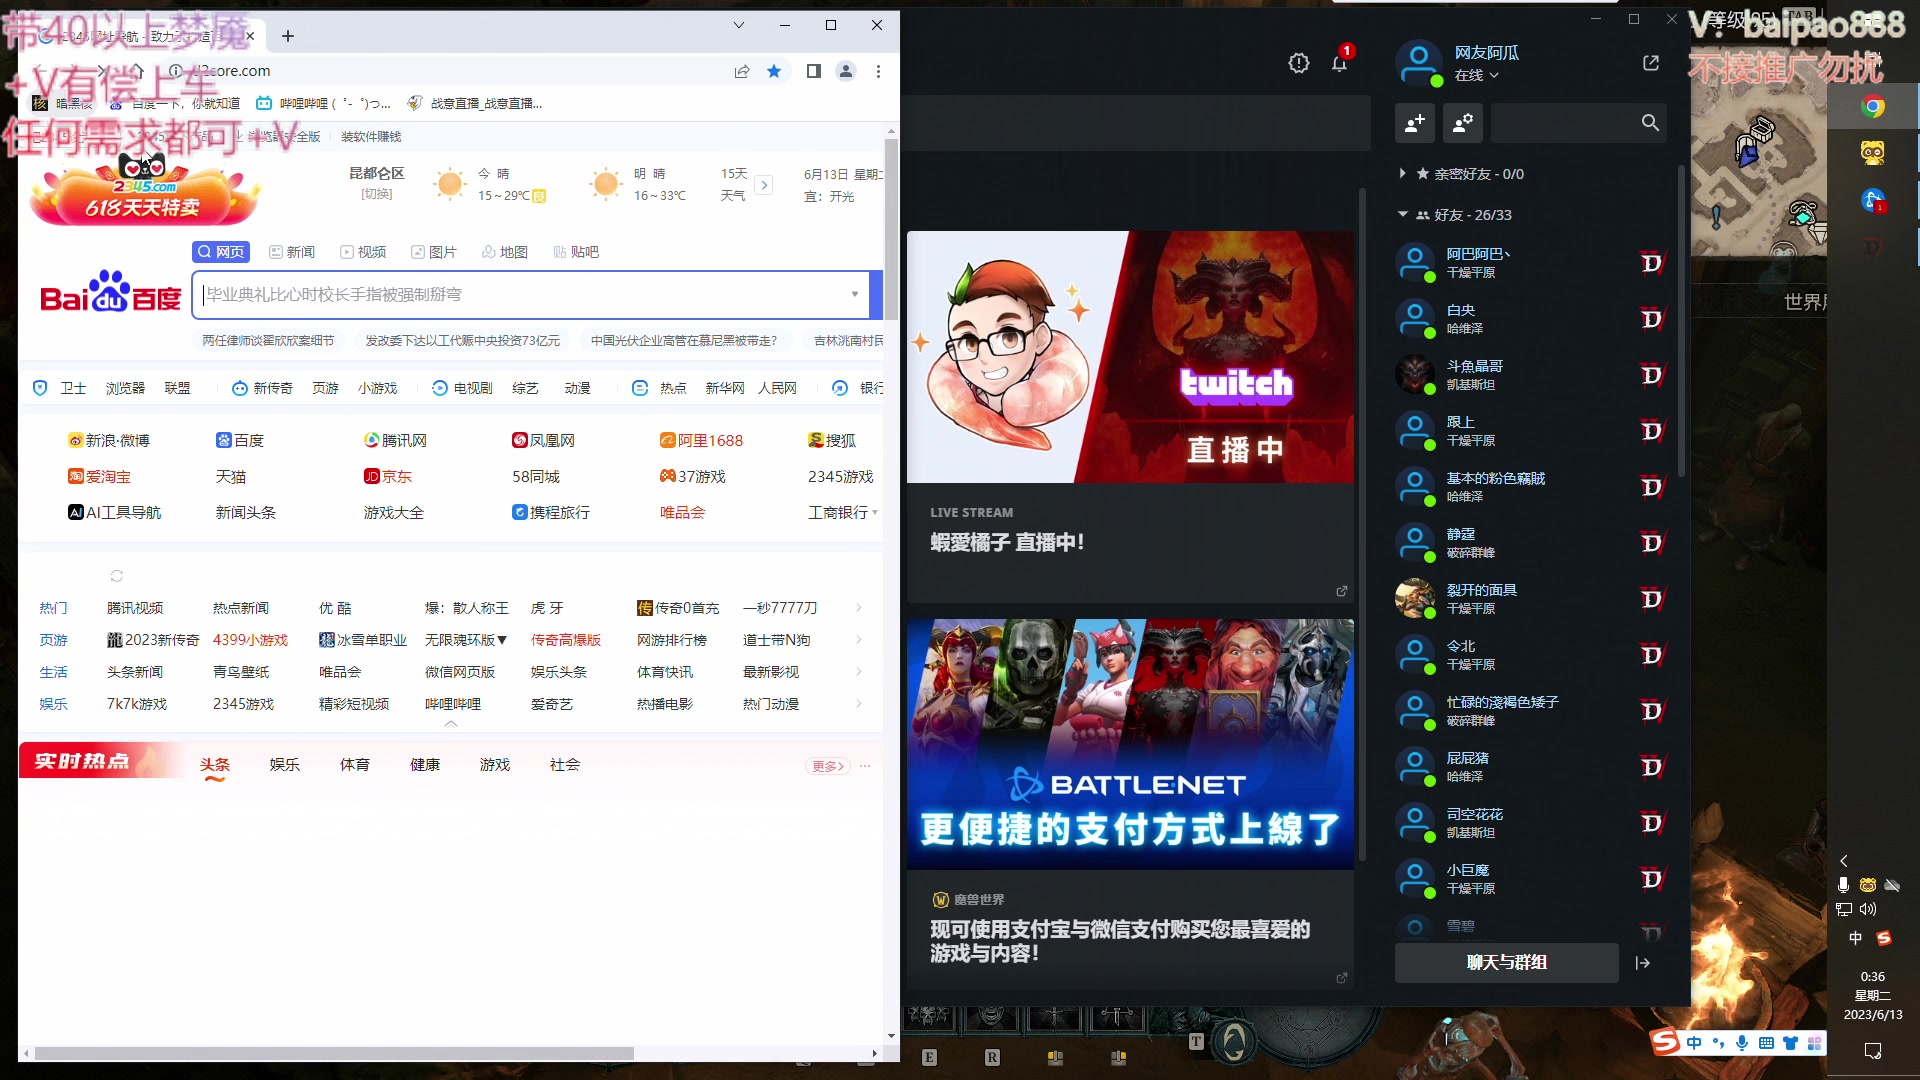Click the browser vertical scrollbar
The image size is (1920, 1080).
pos(891,230)
